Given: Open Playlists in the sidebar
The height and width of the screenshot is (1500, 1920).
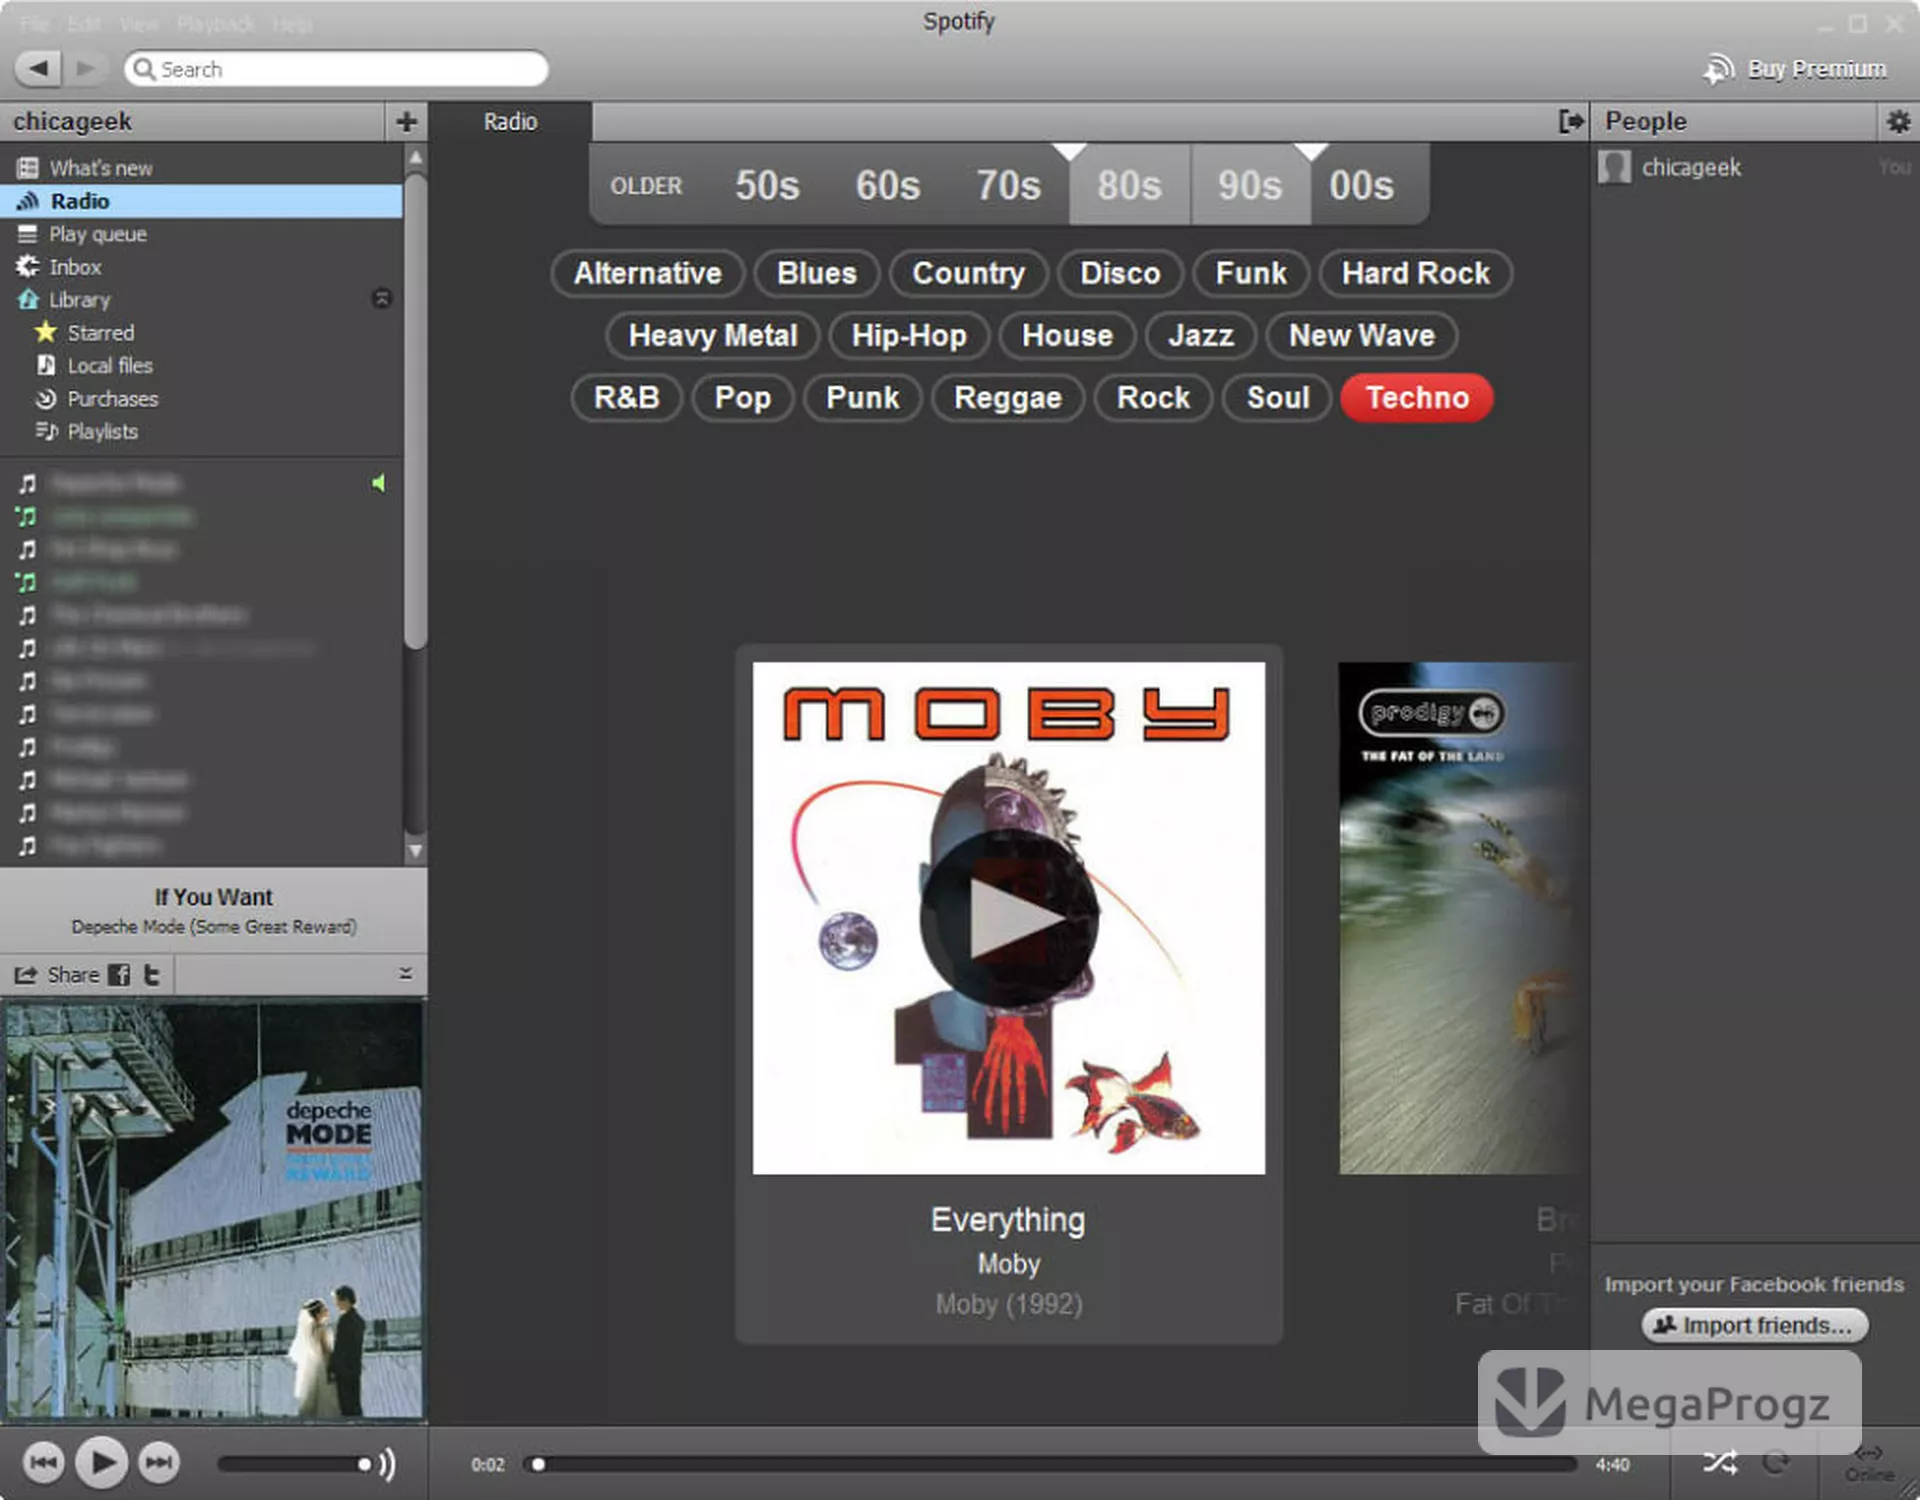Looking at the screenshot, I should [x=102, y=432].
